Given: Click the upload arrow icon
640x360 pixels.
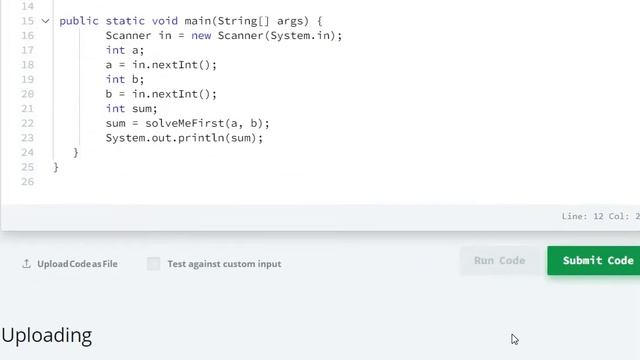Looking at the screenshot, I should pyautogui.click(x=27, y=264).
